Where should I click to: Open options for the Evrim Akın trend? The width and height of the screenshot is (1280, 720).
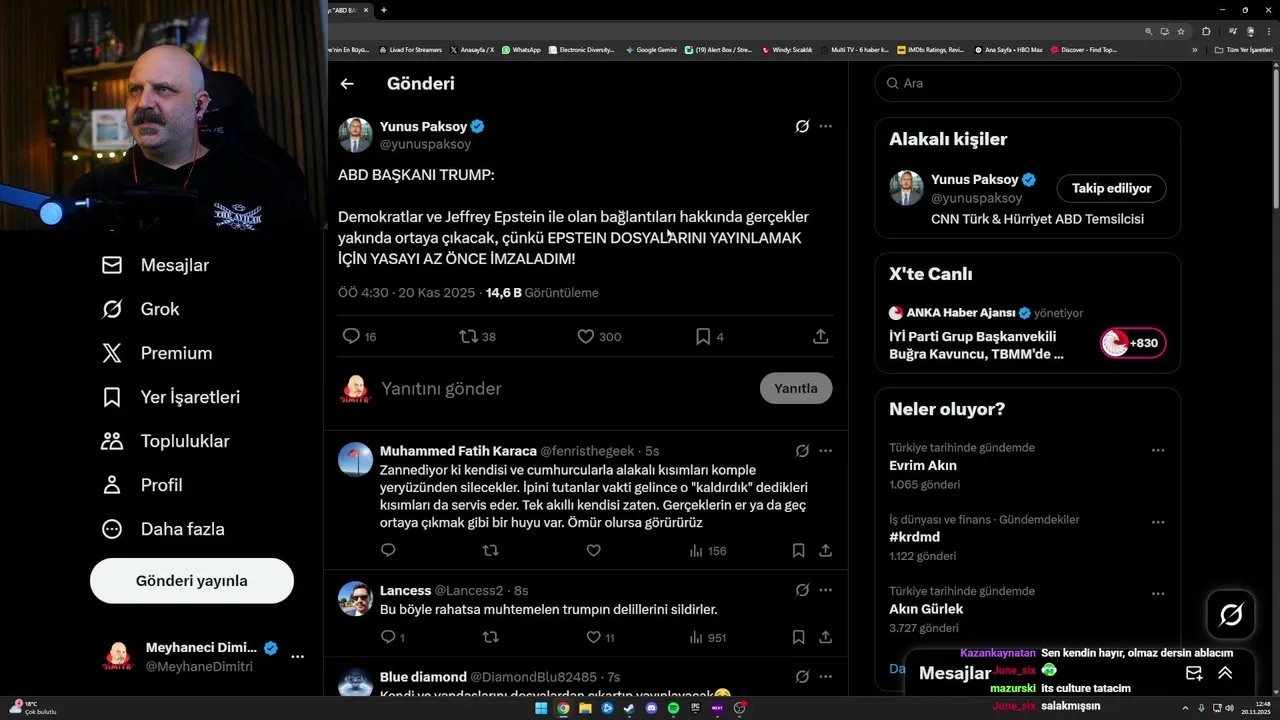(x=1158, y=450)
